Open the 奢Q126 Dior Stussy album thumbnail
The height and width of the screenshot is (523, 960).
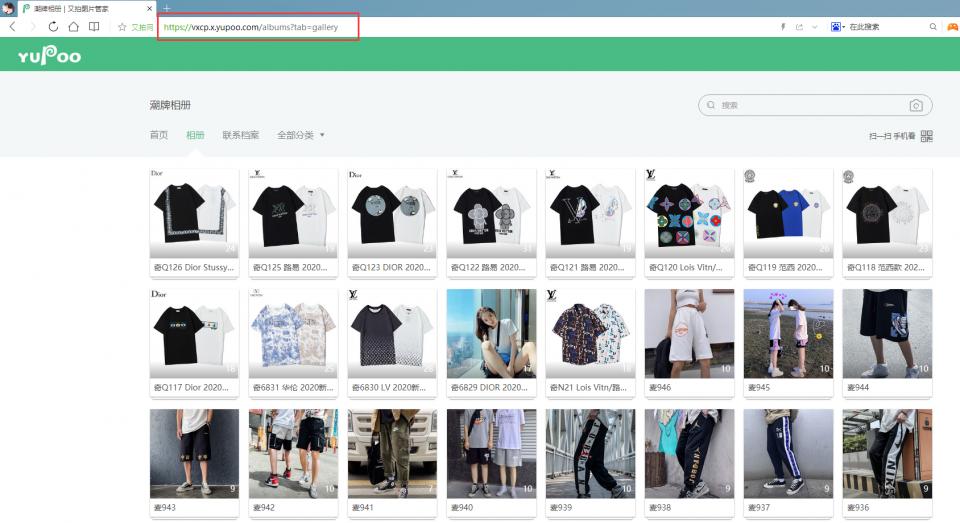click(194, 213)
